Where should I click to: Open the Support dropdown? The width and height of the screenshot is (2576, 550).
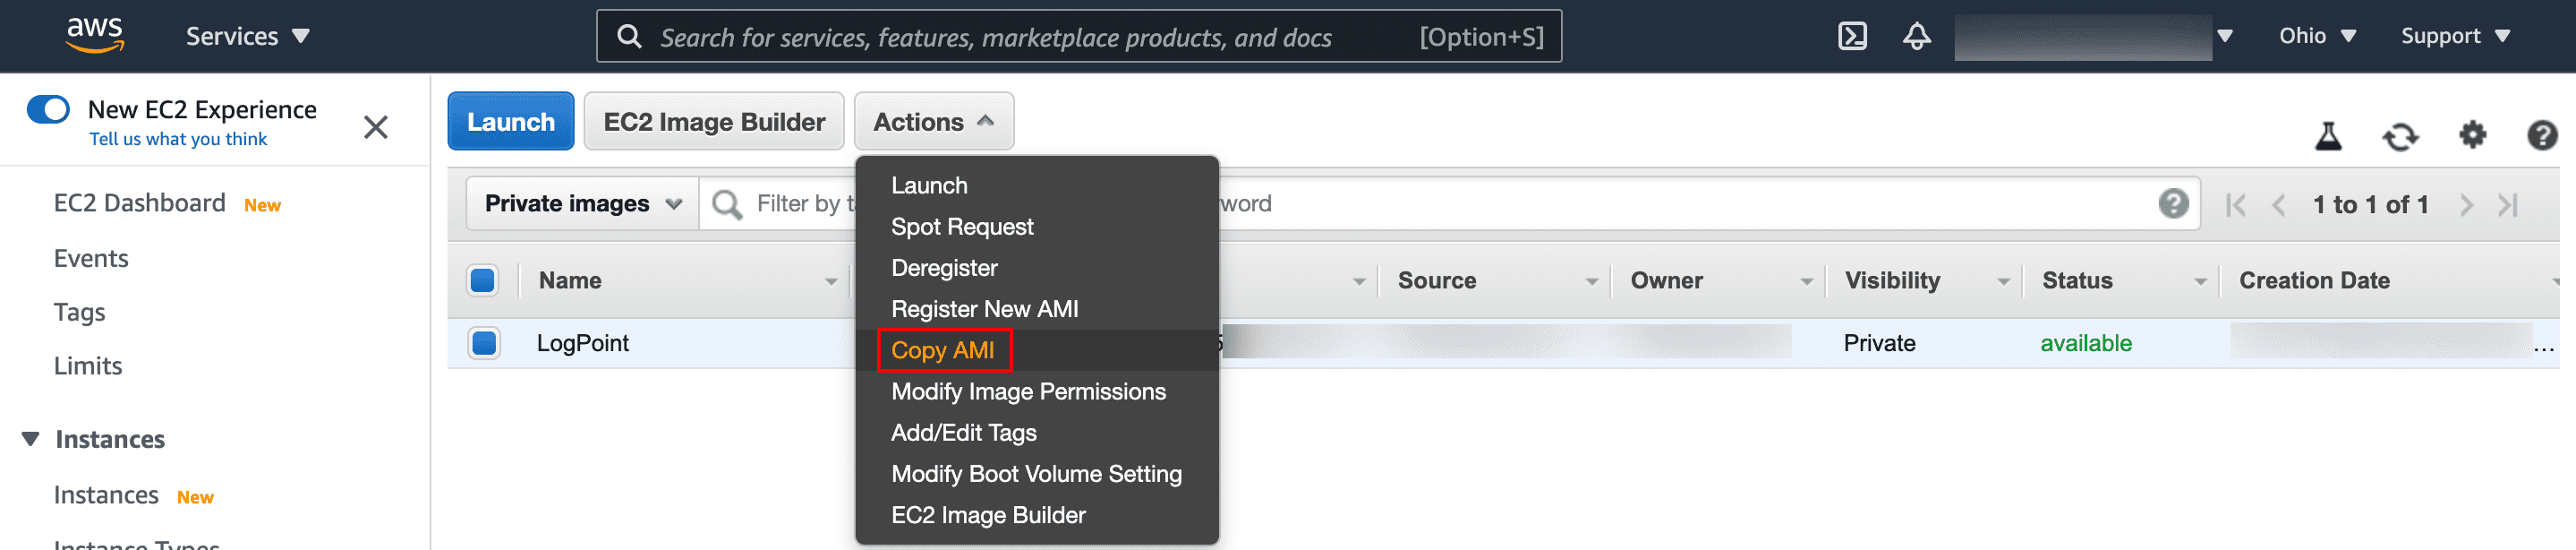click(2455, 36)
